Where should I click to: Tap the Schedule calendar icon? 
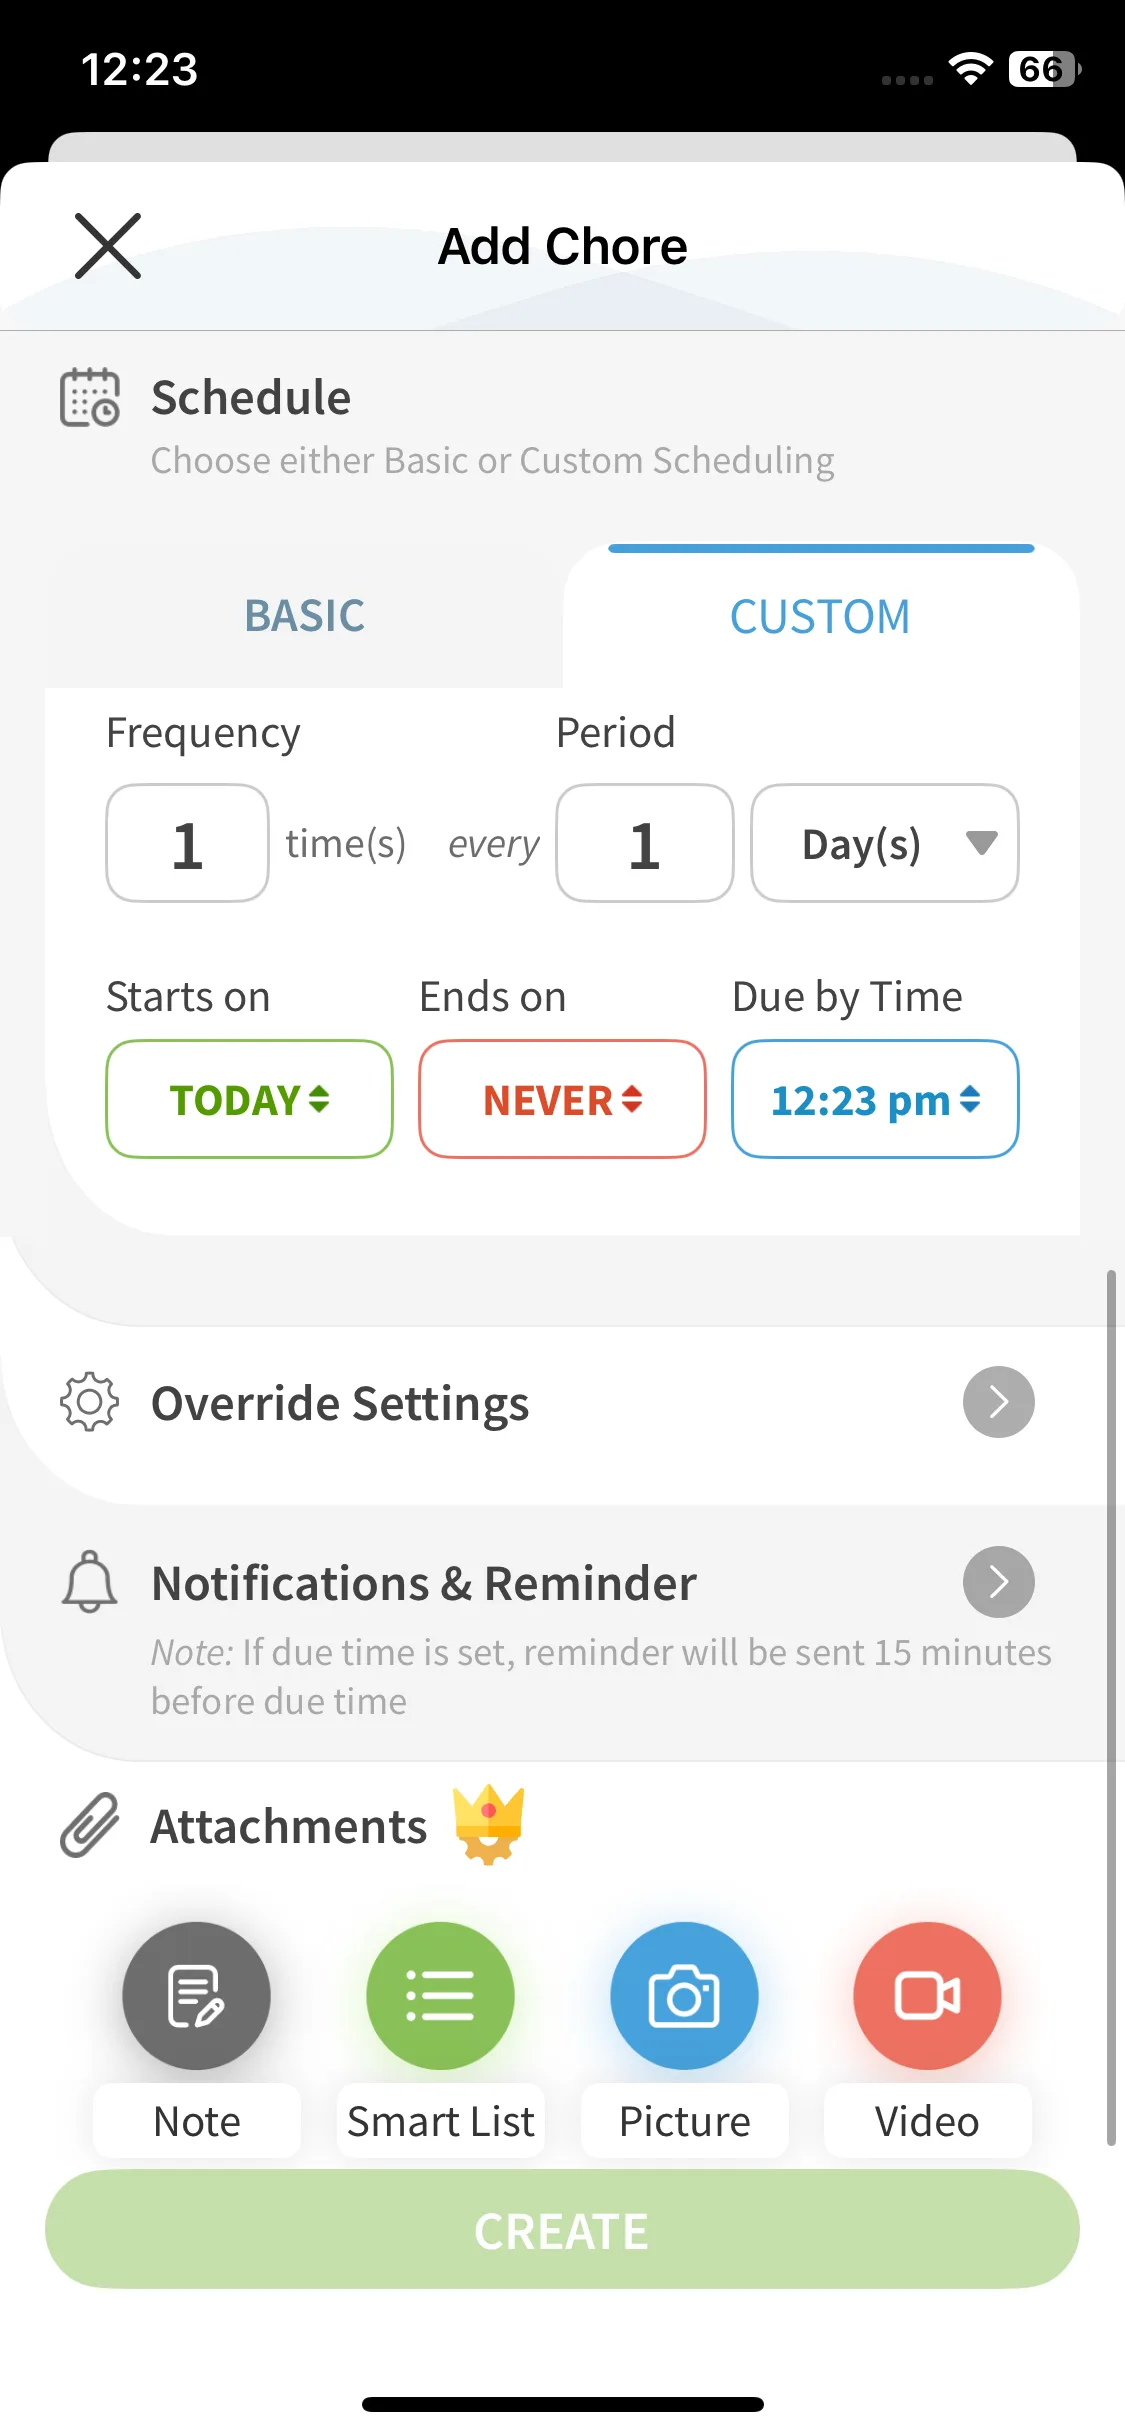click(x=90, y=398)
